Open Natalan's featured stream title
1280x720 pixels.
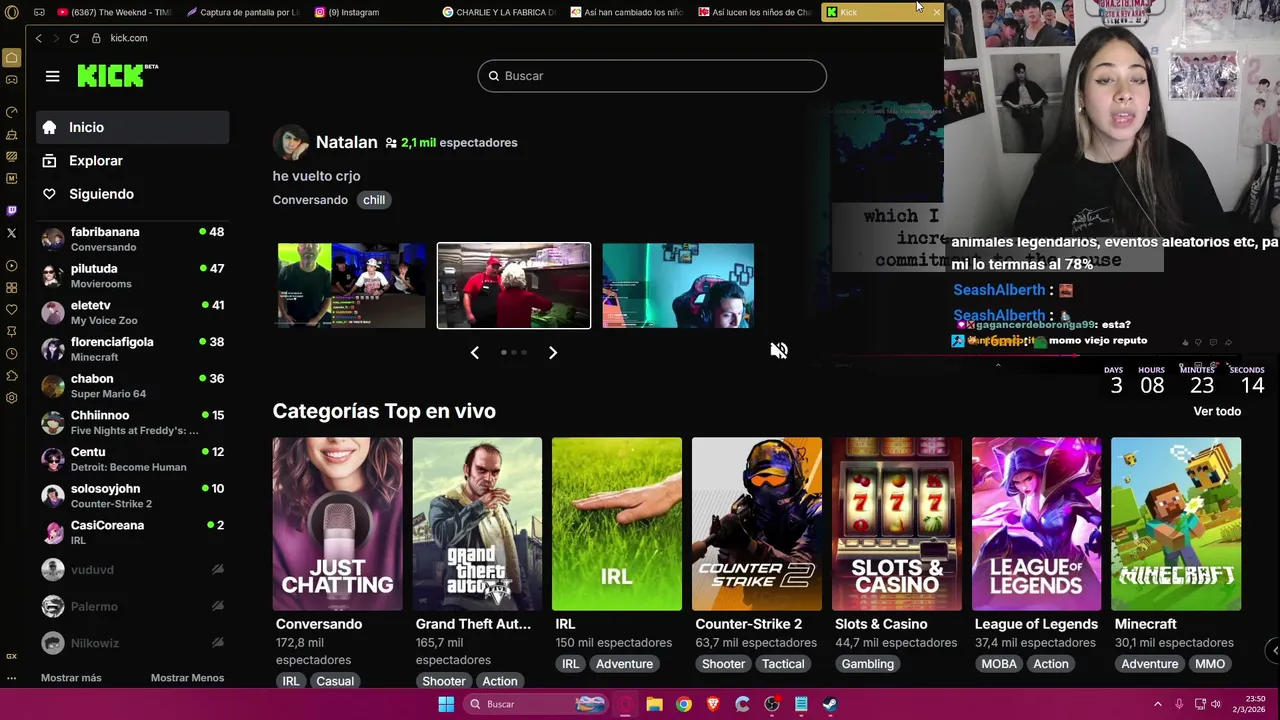pyautogui.click(x=316, y=176)
